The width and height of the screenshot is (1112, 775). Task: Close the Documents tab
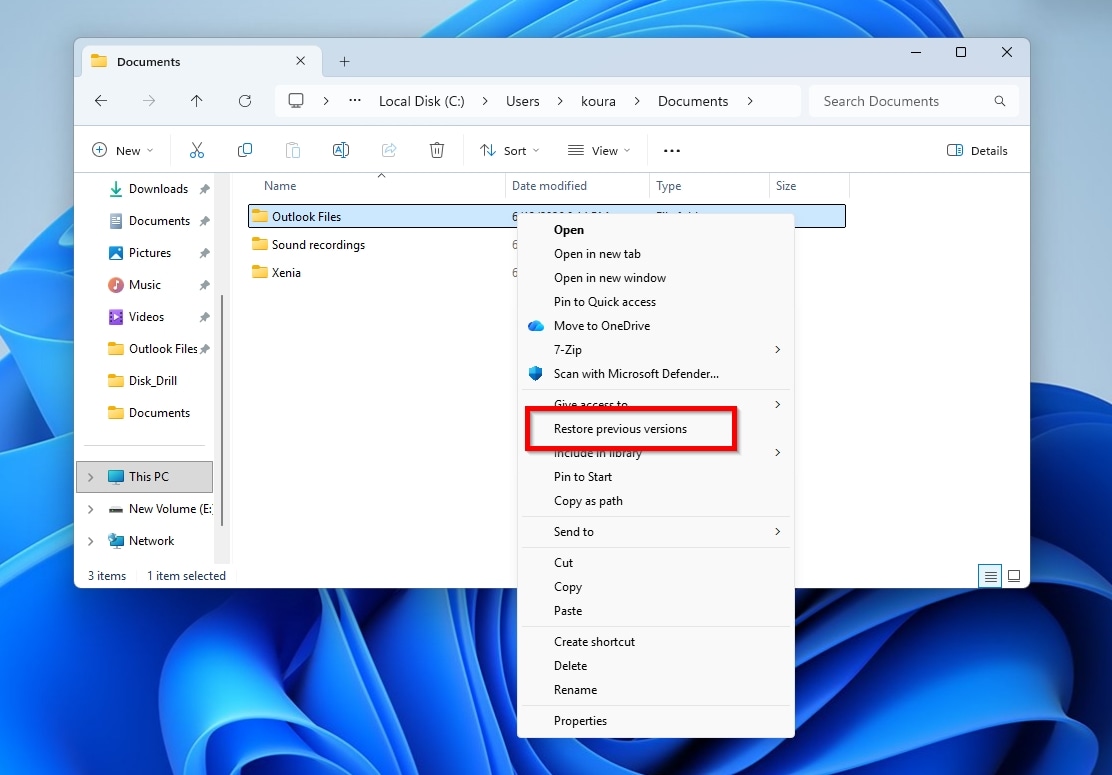click(301, 61)
